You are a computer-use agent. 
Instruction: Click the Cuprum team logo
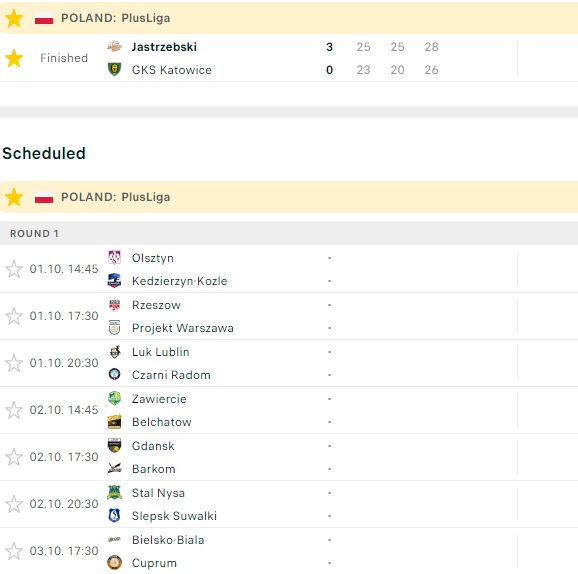tap(114, 562)
